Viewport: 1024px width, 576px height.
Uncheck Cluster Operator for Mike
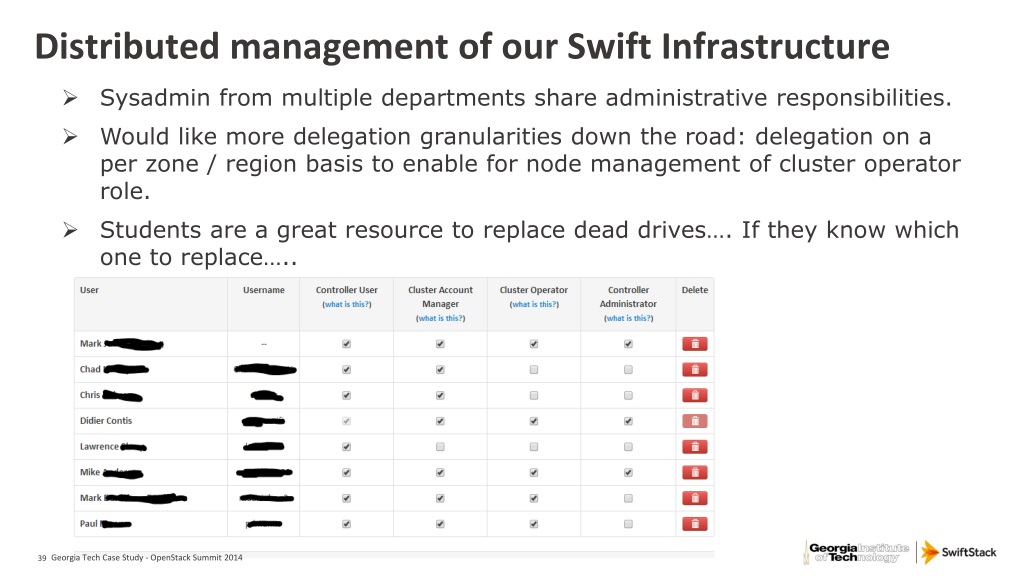pos(534,472)
